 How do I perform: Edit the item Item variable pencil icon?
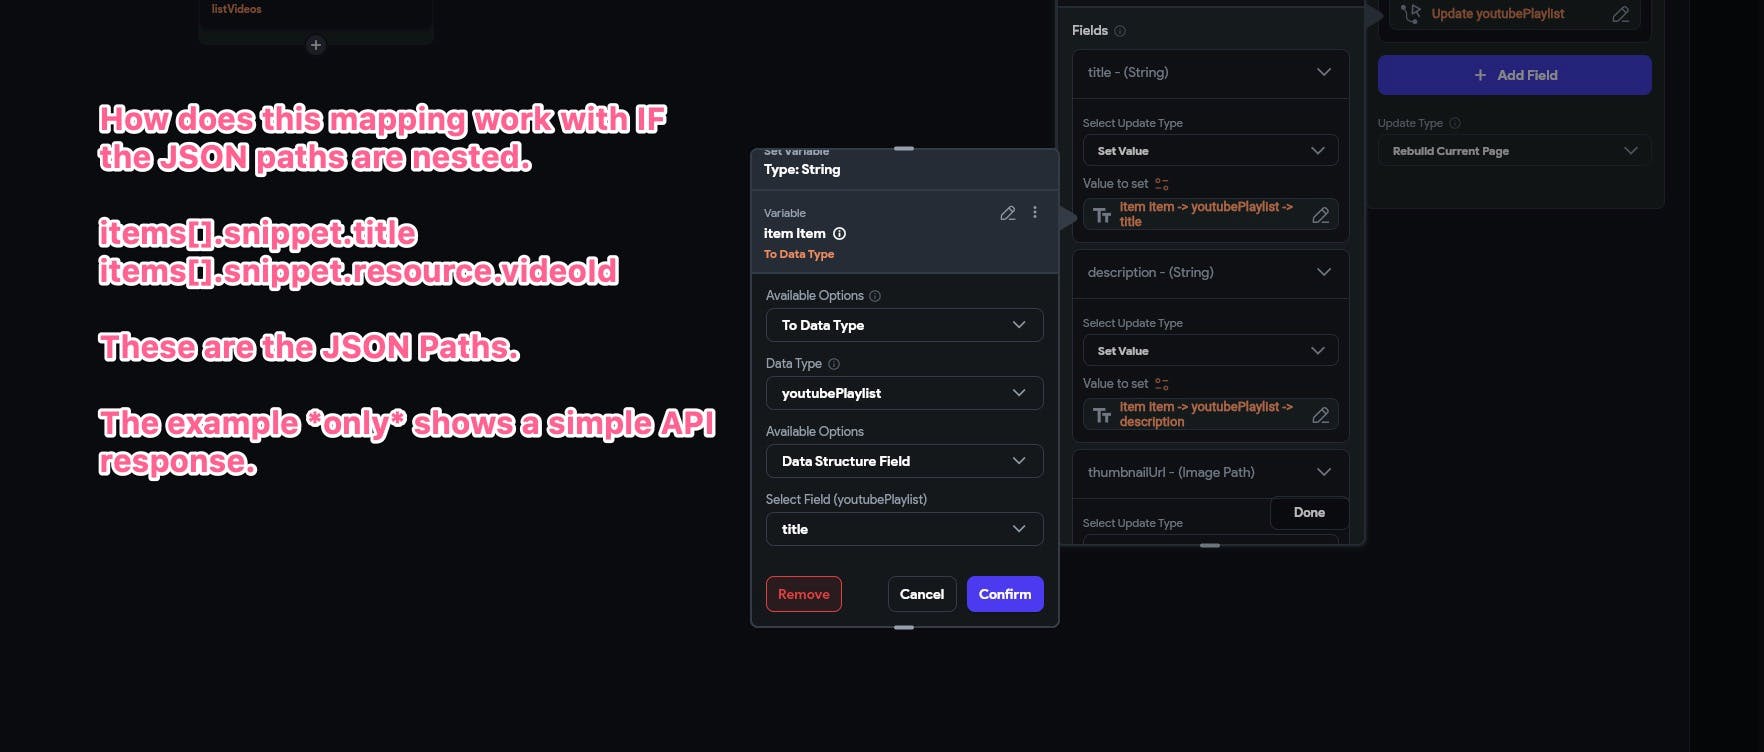click(1008, 213)
